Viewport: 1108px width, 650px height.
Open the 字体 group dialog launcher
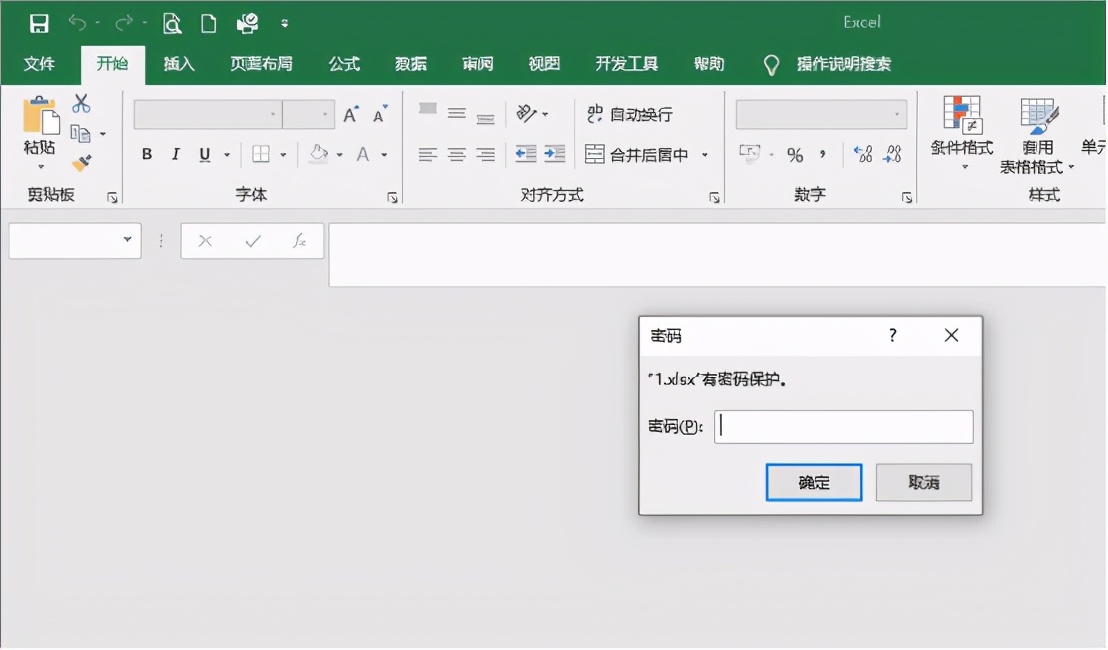[x=392, y=198]
